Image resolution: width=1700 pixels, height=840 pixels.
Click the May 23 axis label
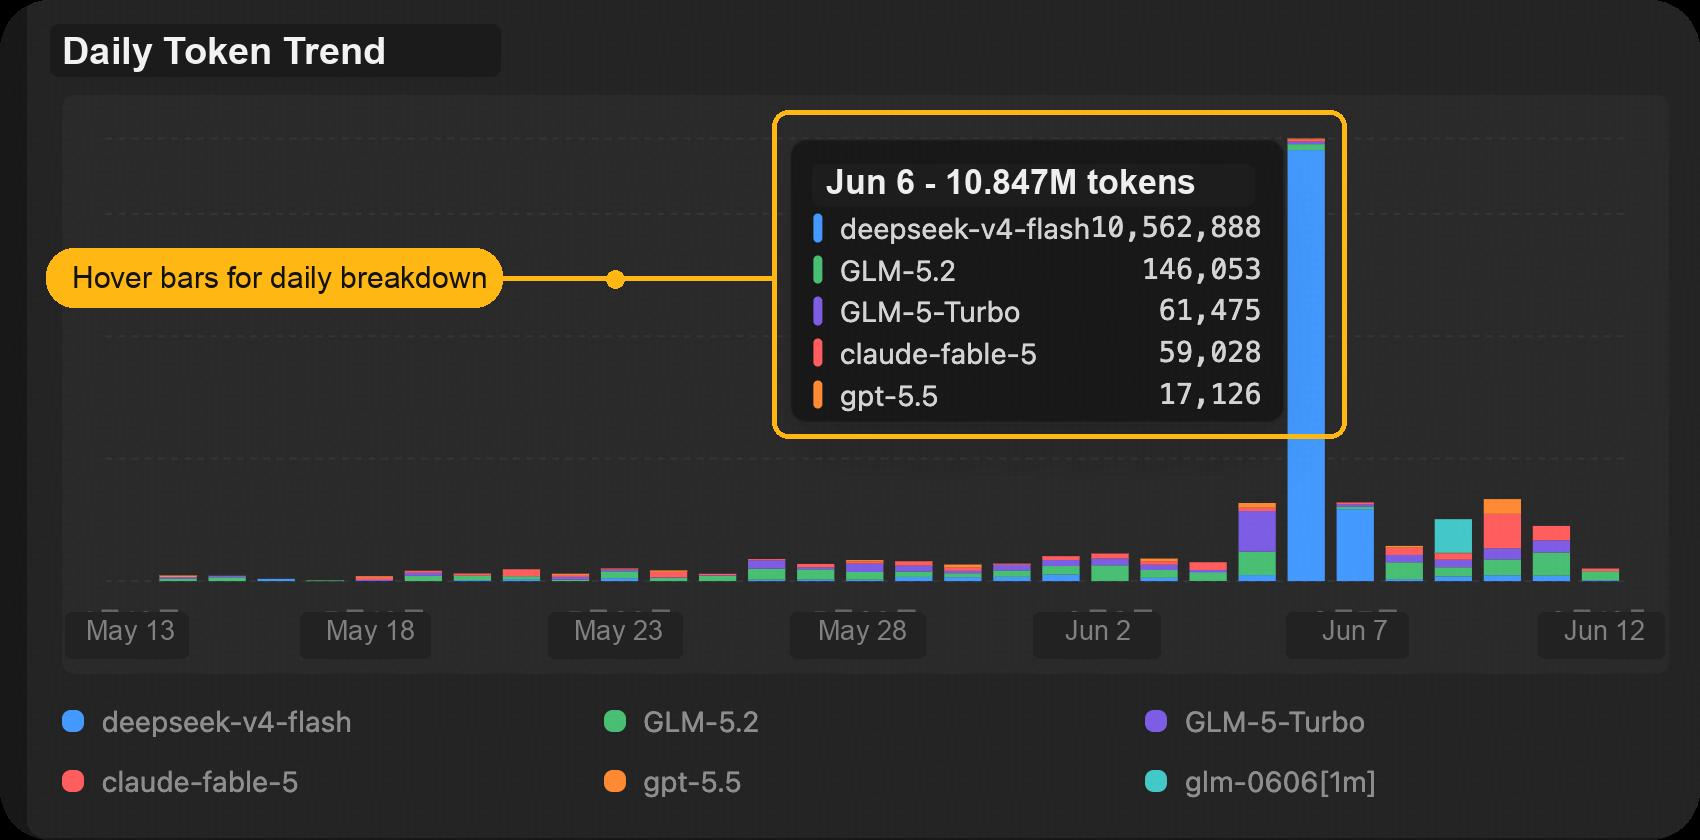[x=618, y=631]
